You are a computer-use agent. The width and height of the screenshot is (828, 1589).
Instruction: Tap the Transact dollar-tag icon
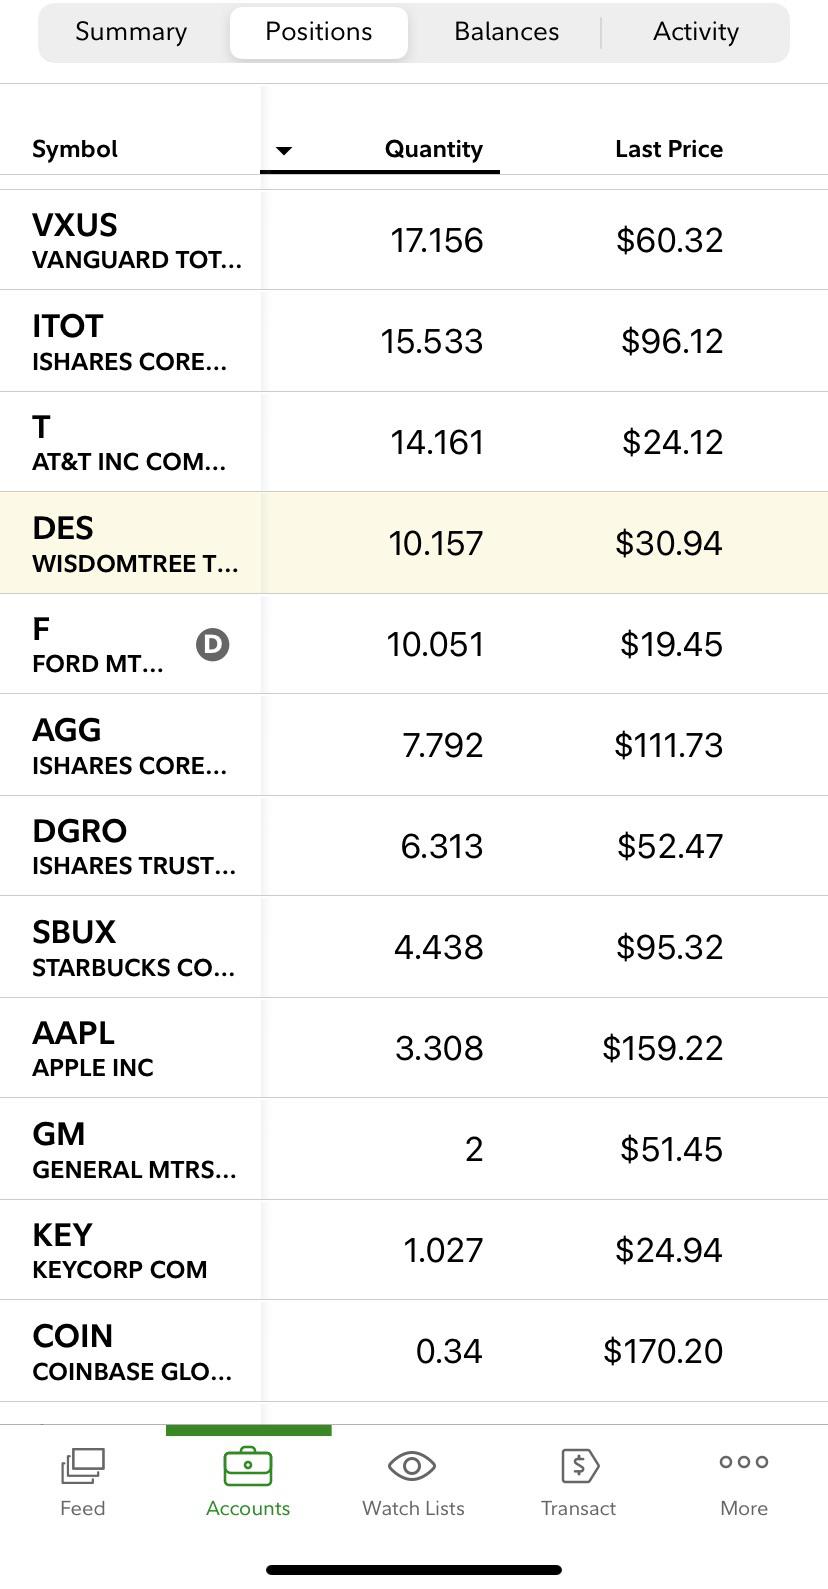(578, 1467)
